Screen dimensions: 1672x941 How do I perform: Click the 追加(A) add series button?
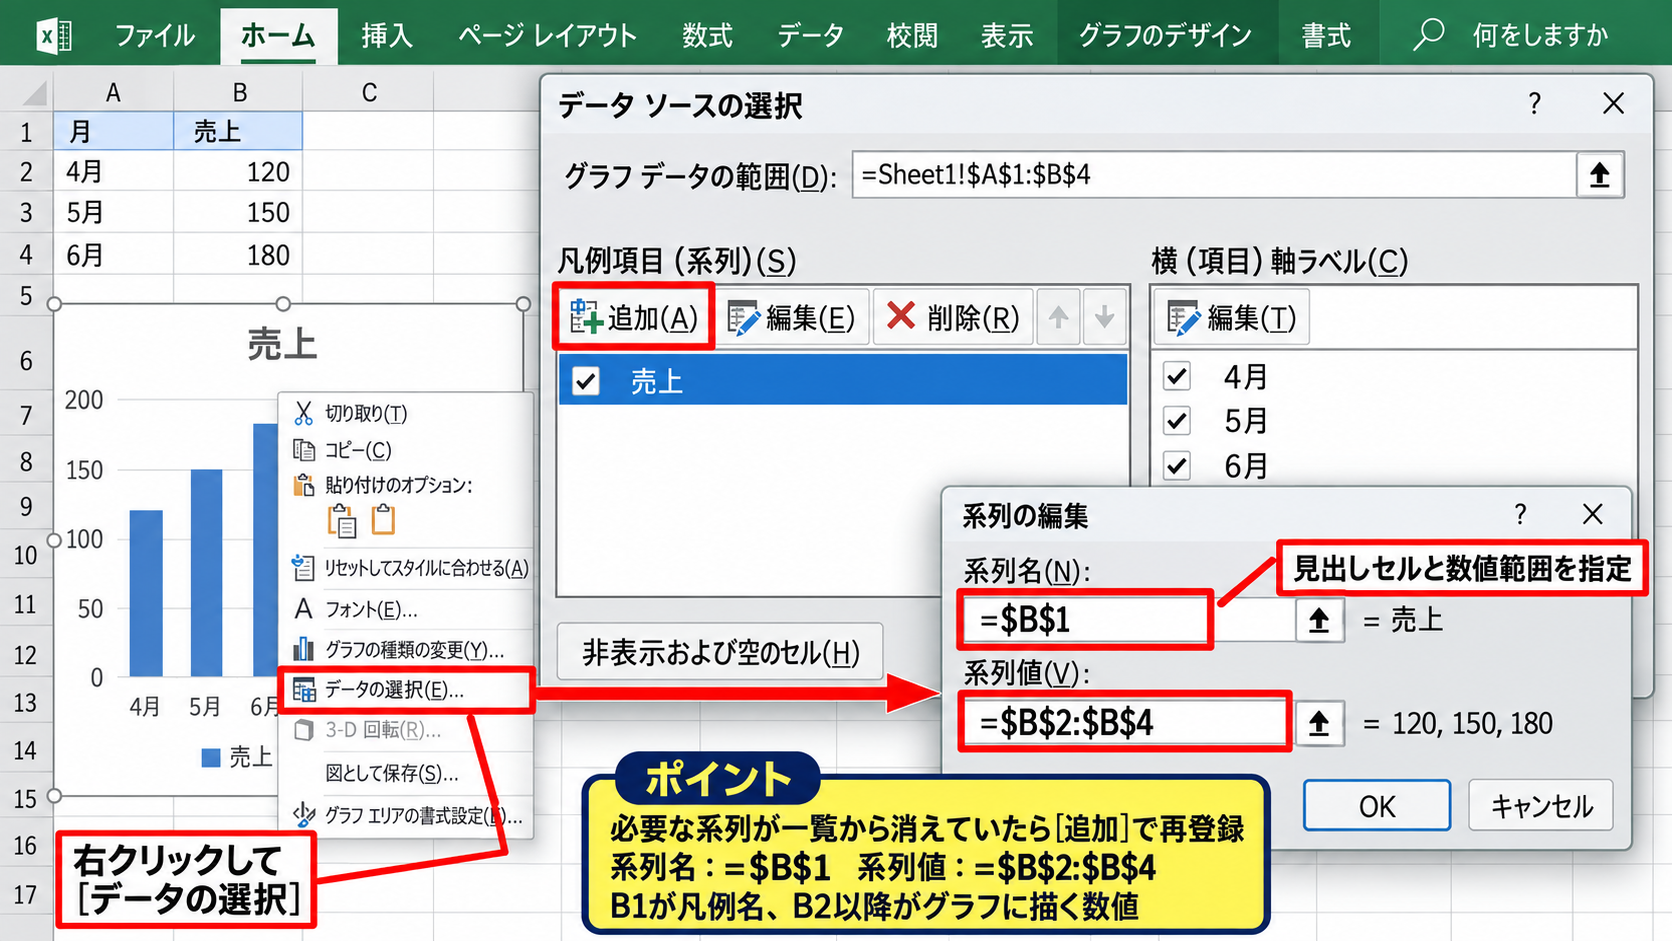click(x=634, y=318)
